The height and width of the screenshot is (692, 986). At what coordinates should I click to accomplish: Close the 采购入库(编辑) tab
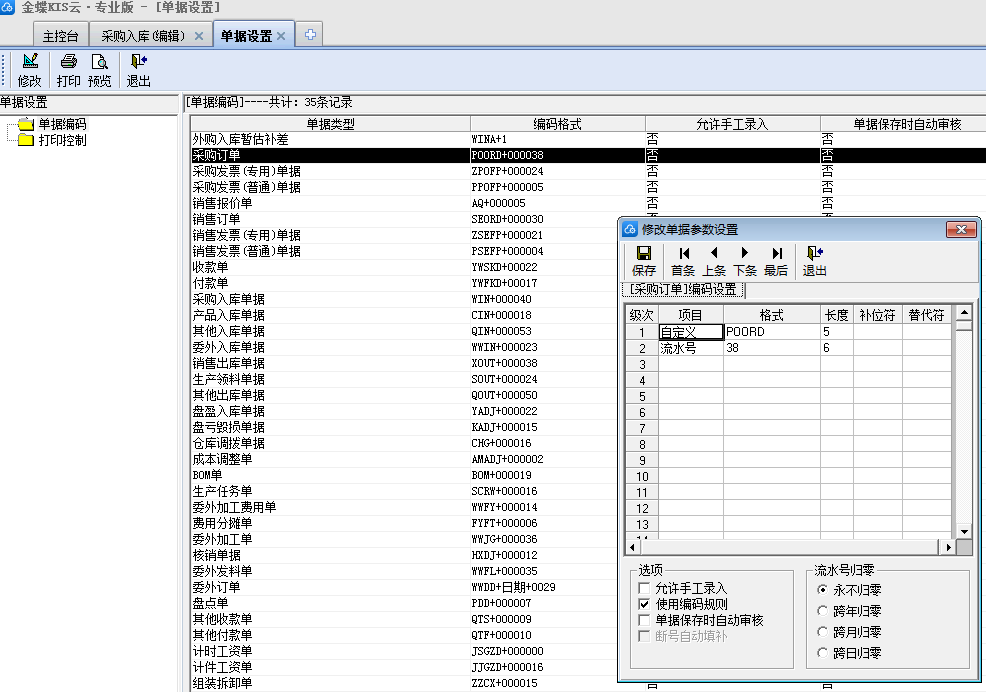[x=199, y=36]
